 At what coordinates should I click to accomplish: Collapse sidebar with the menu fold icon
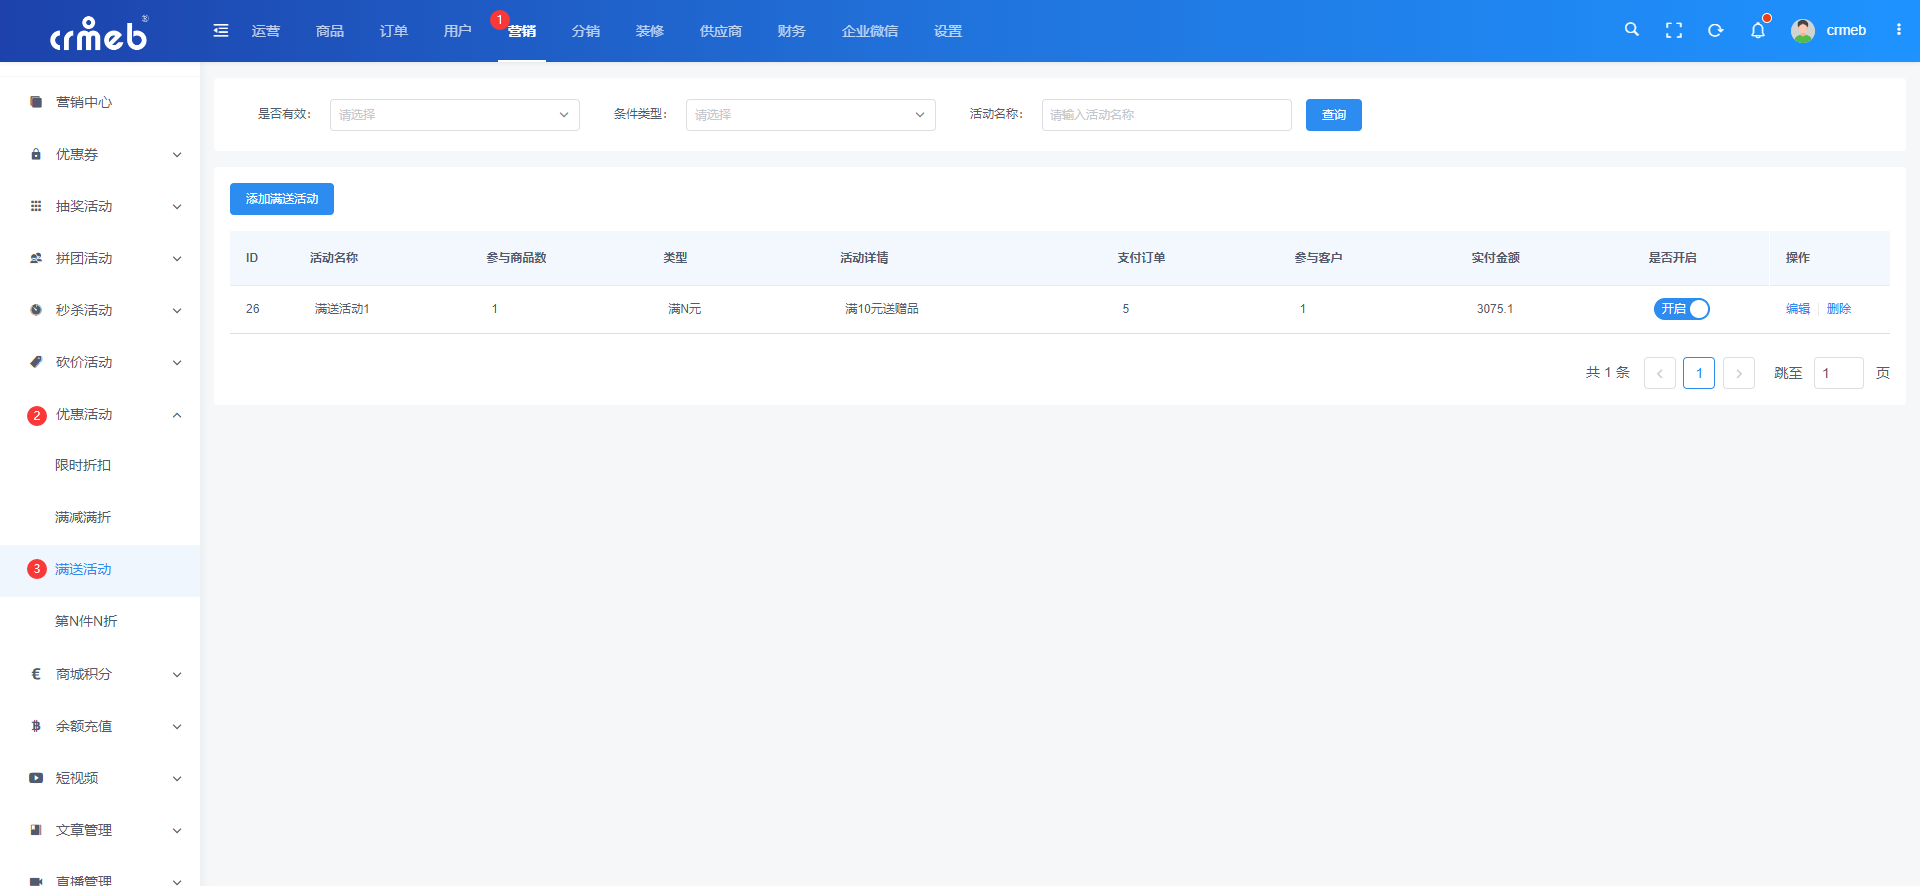coord(221,31)
